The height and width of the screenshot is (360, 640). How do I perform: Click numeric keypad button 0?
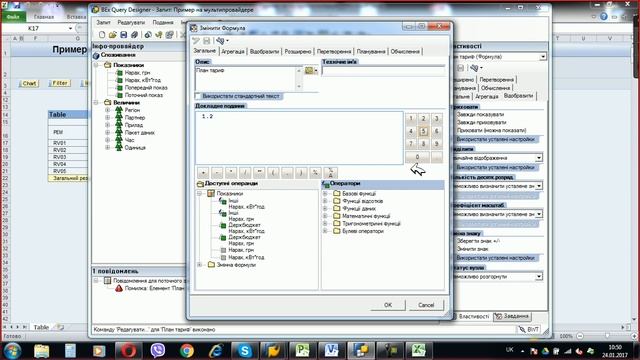tap(417, 157)
